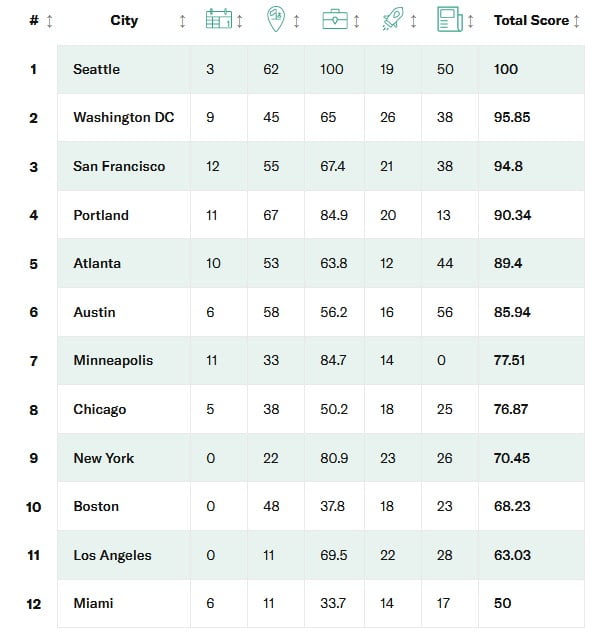The width and height of the screenshot is (612, 639).
Task: Click the City column header label
Action: click(124, 20)
